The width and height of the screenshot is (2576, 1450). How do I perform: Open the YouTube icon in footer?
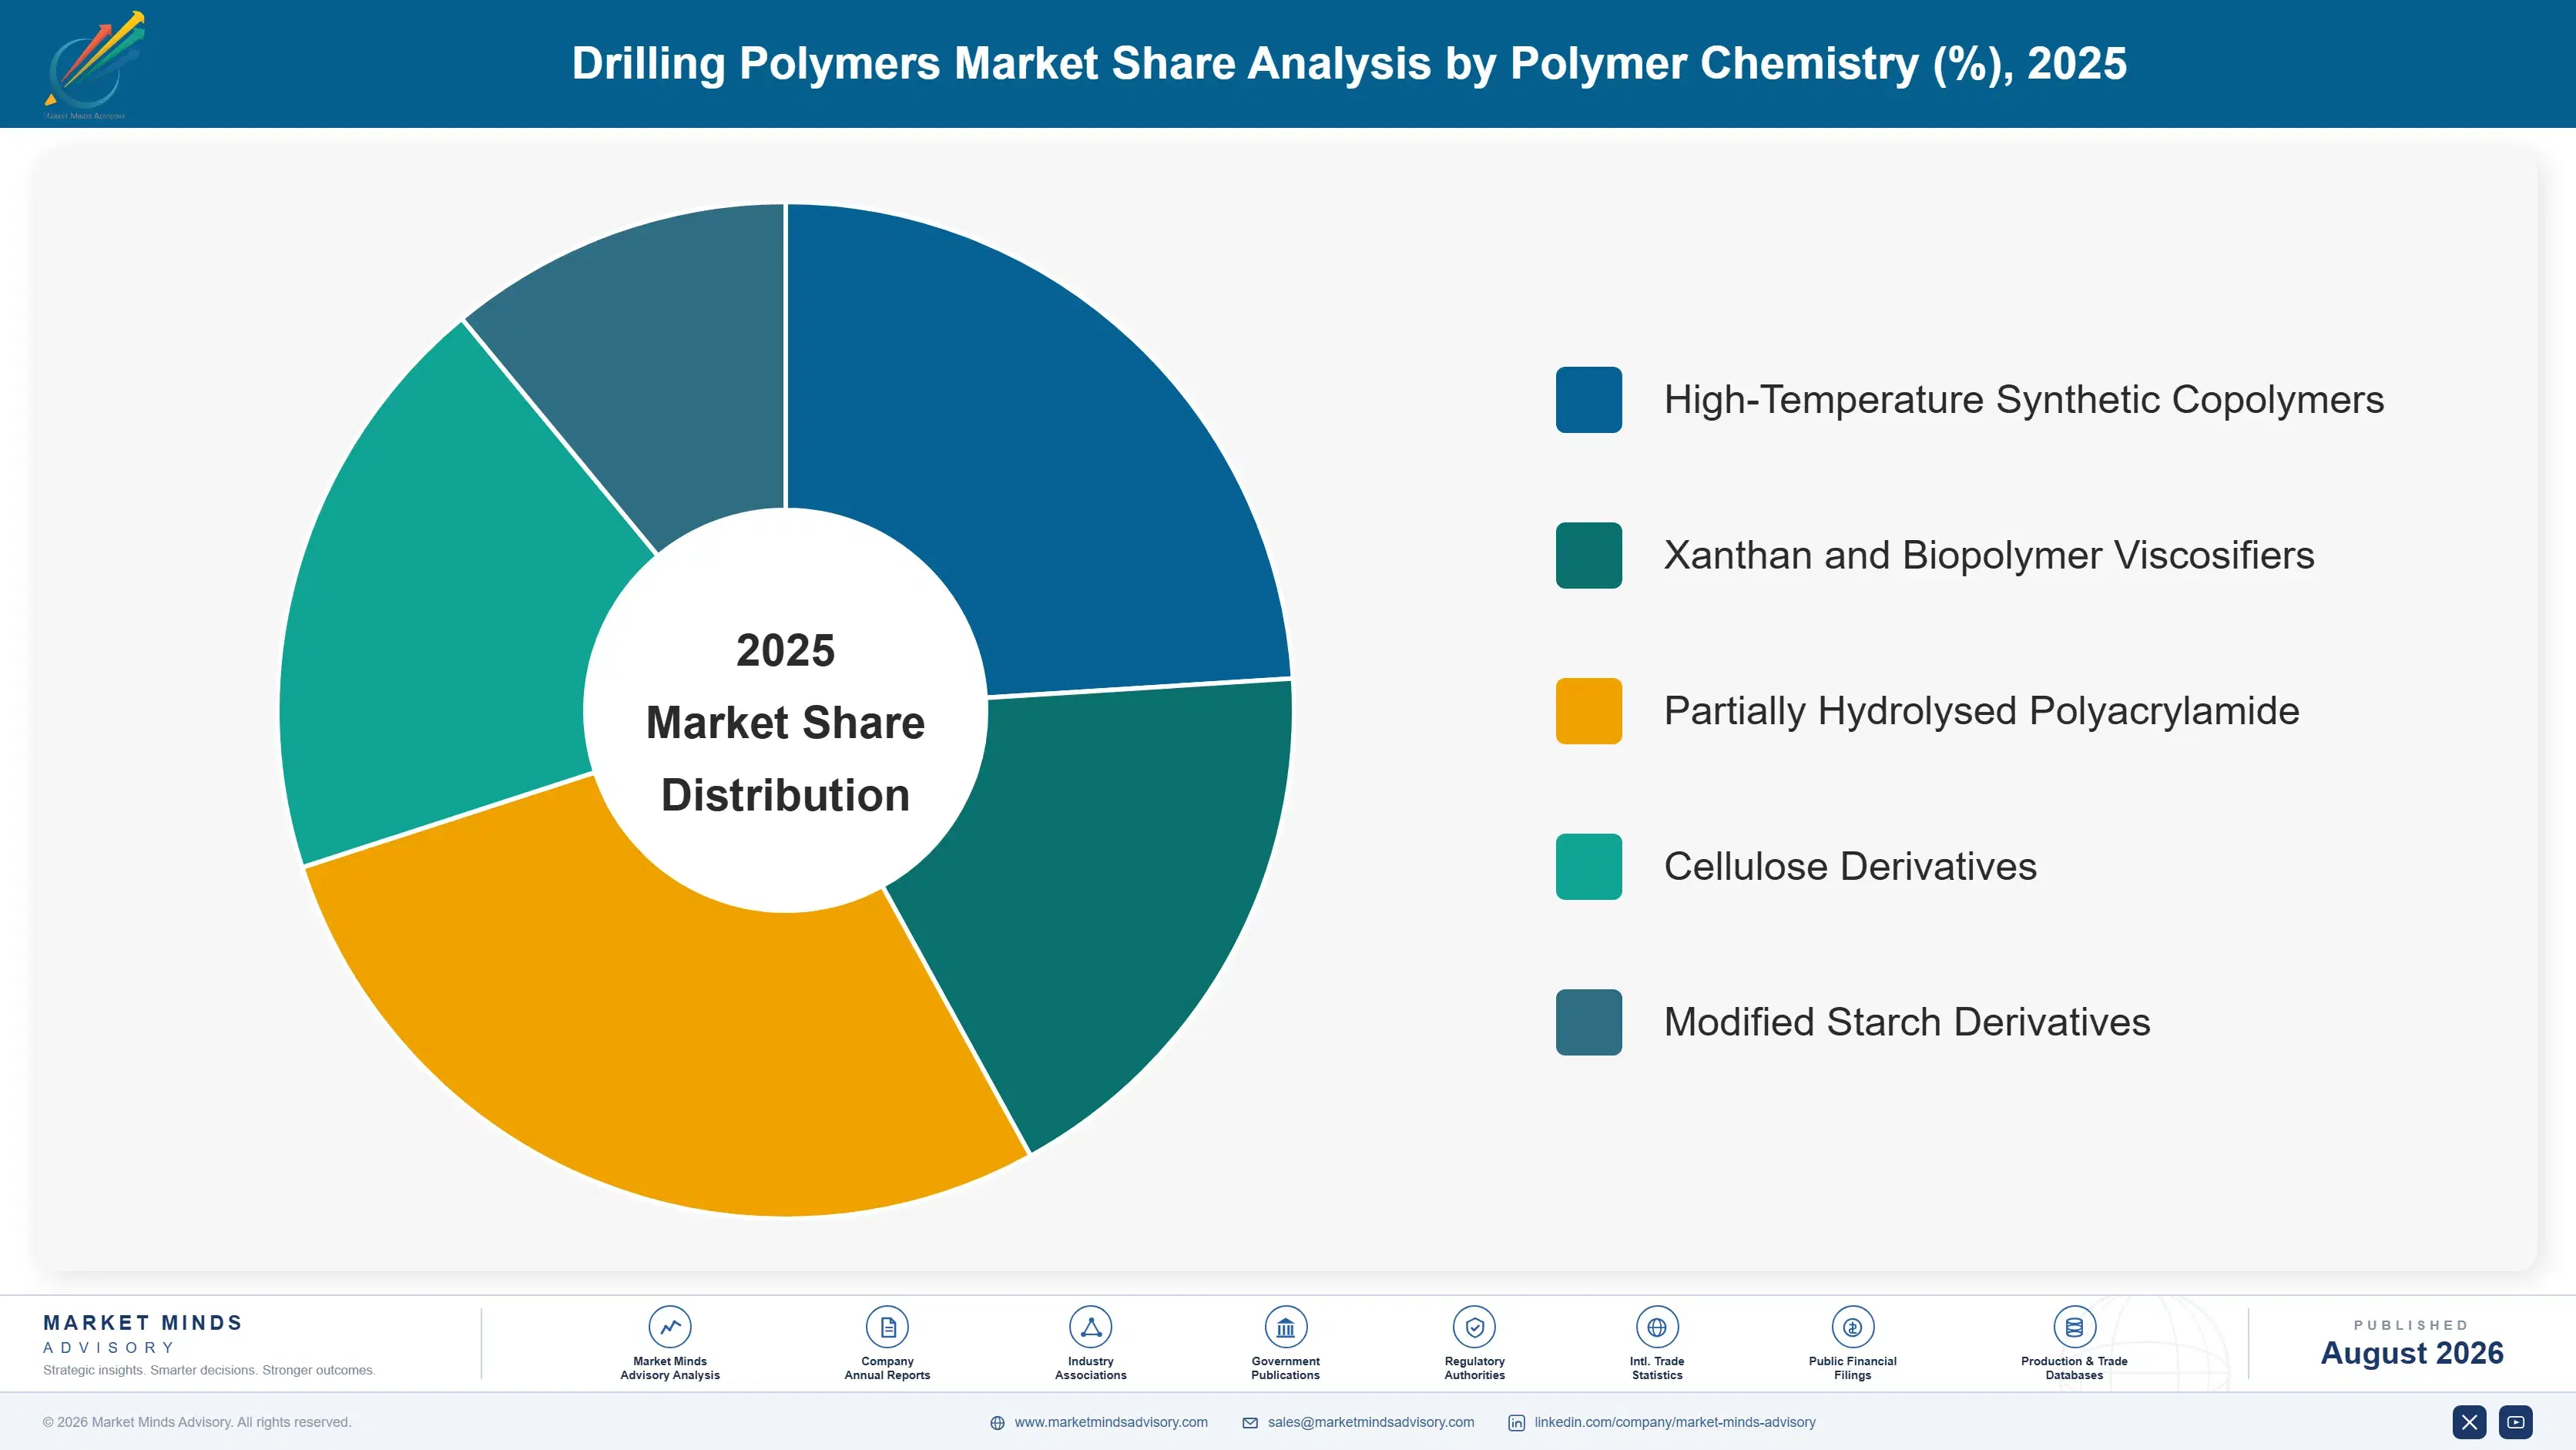pos(2516,1422)
